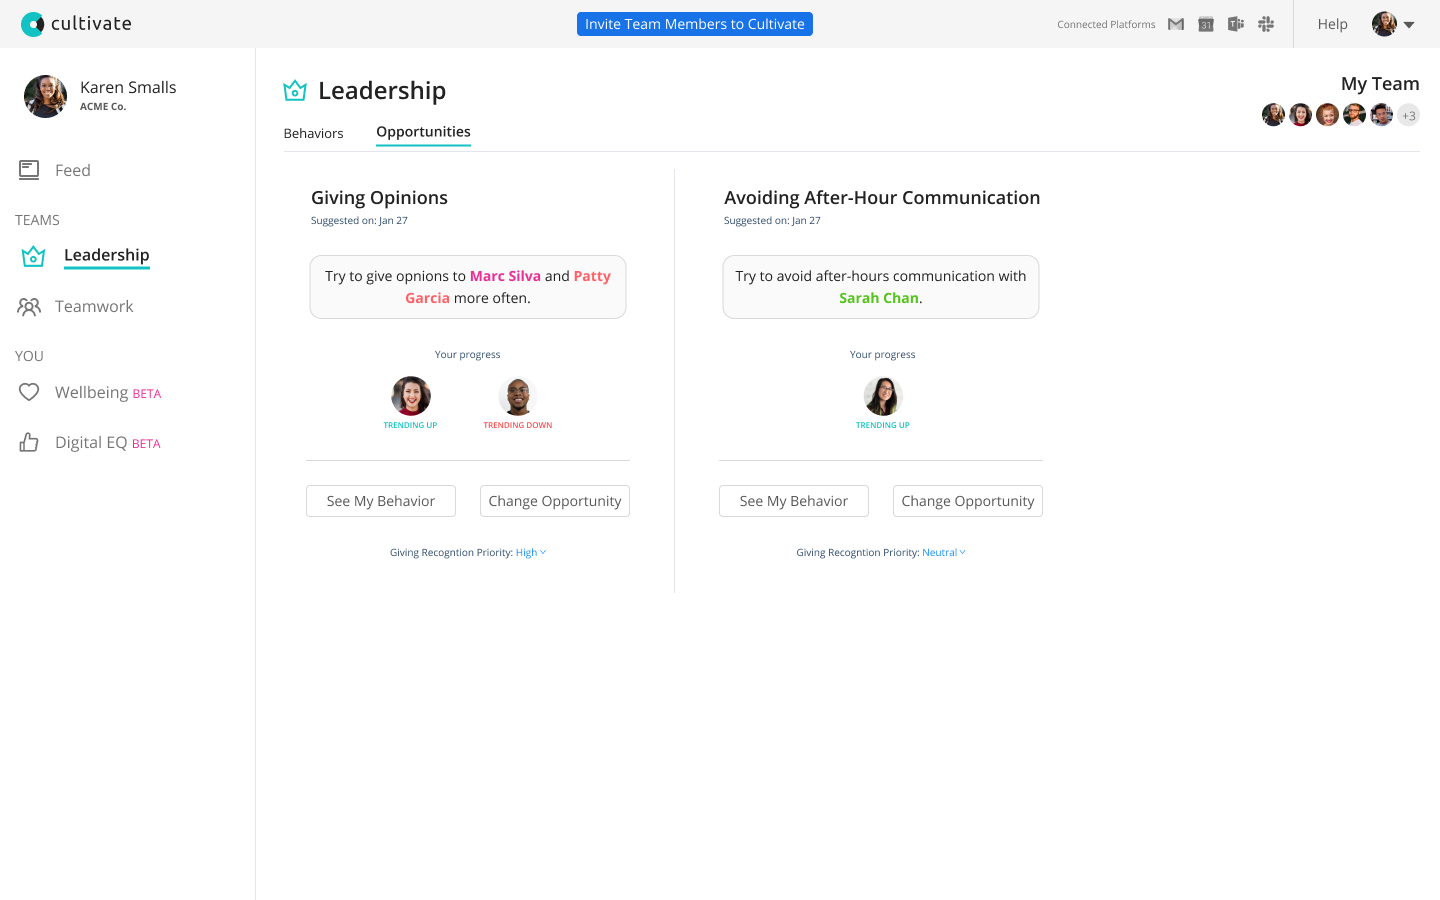The width and height of the screenshot is (1440, 900).
Task: Click the Digital EQ thumbs-up icon
Action: (x=29, y=442)
